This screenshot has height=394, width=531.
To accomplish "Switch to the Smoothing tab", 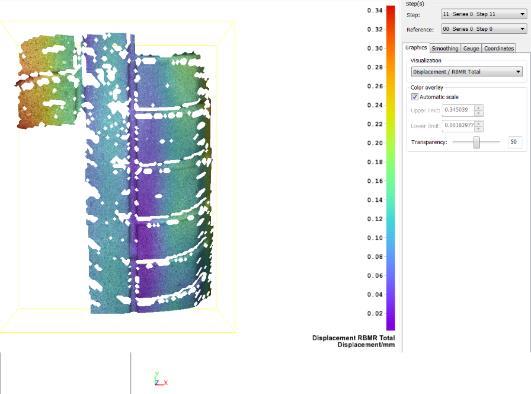I will pos(445,48).
